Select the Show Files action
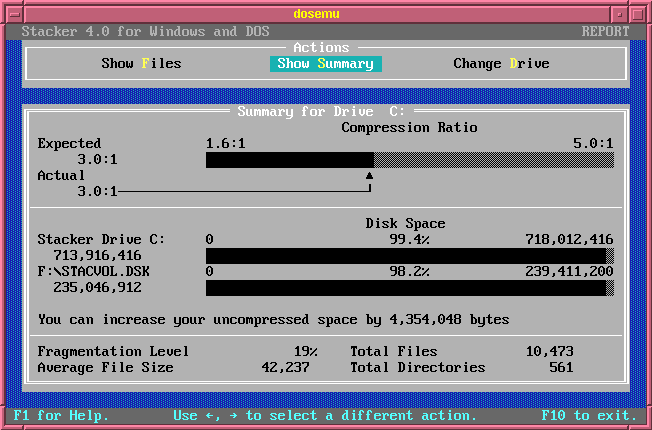This screenshot has width=652, height=430. (141, 64)
